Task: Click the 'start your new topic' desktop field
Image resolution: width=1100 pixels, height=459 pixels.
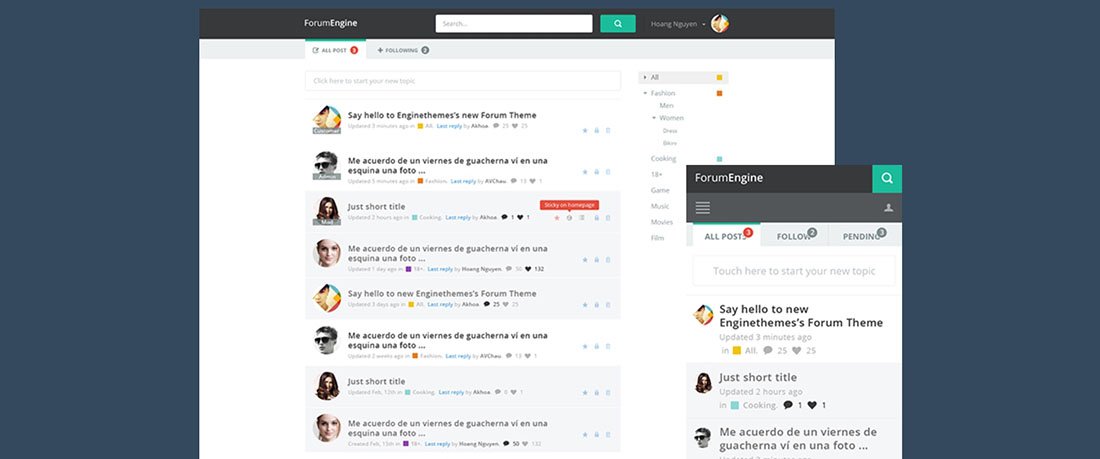Action: pos(462,81)
